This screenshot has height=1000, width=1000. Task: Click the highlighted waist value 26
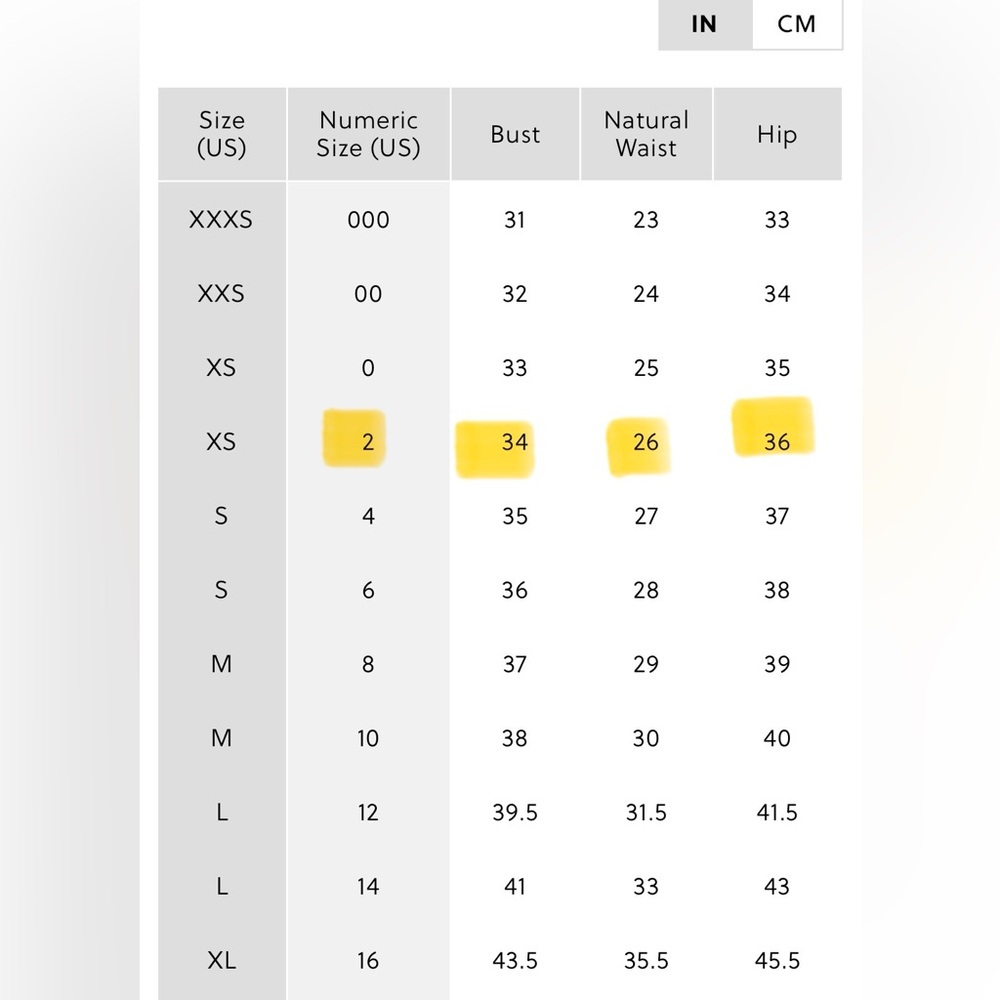point(645,441)
